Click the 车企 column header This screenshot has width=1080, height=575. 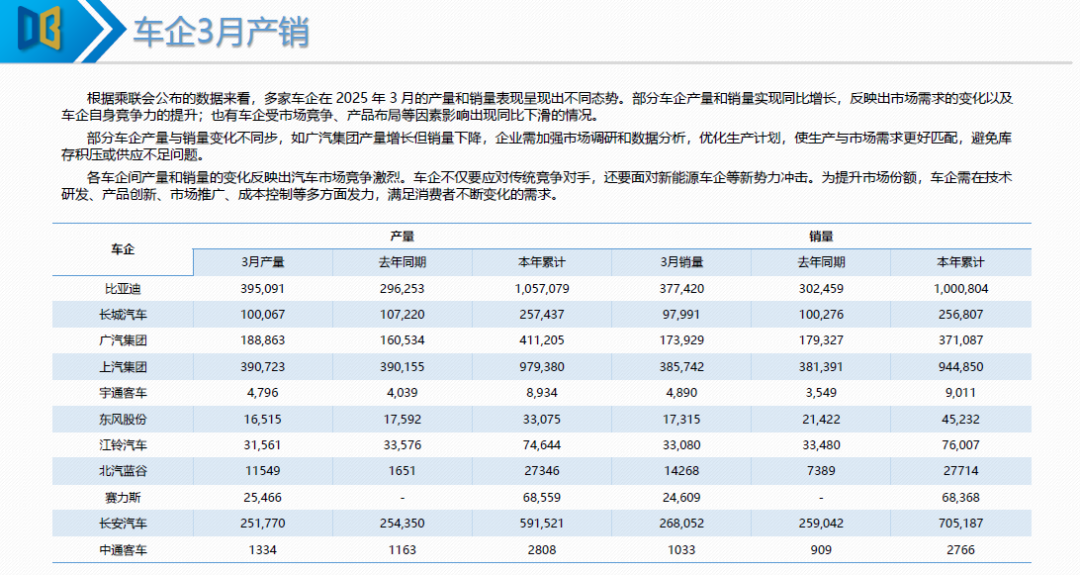[123, 249]
